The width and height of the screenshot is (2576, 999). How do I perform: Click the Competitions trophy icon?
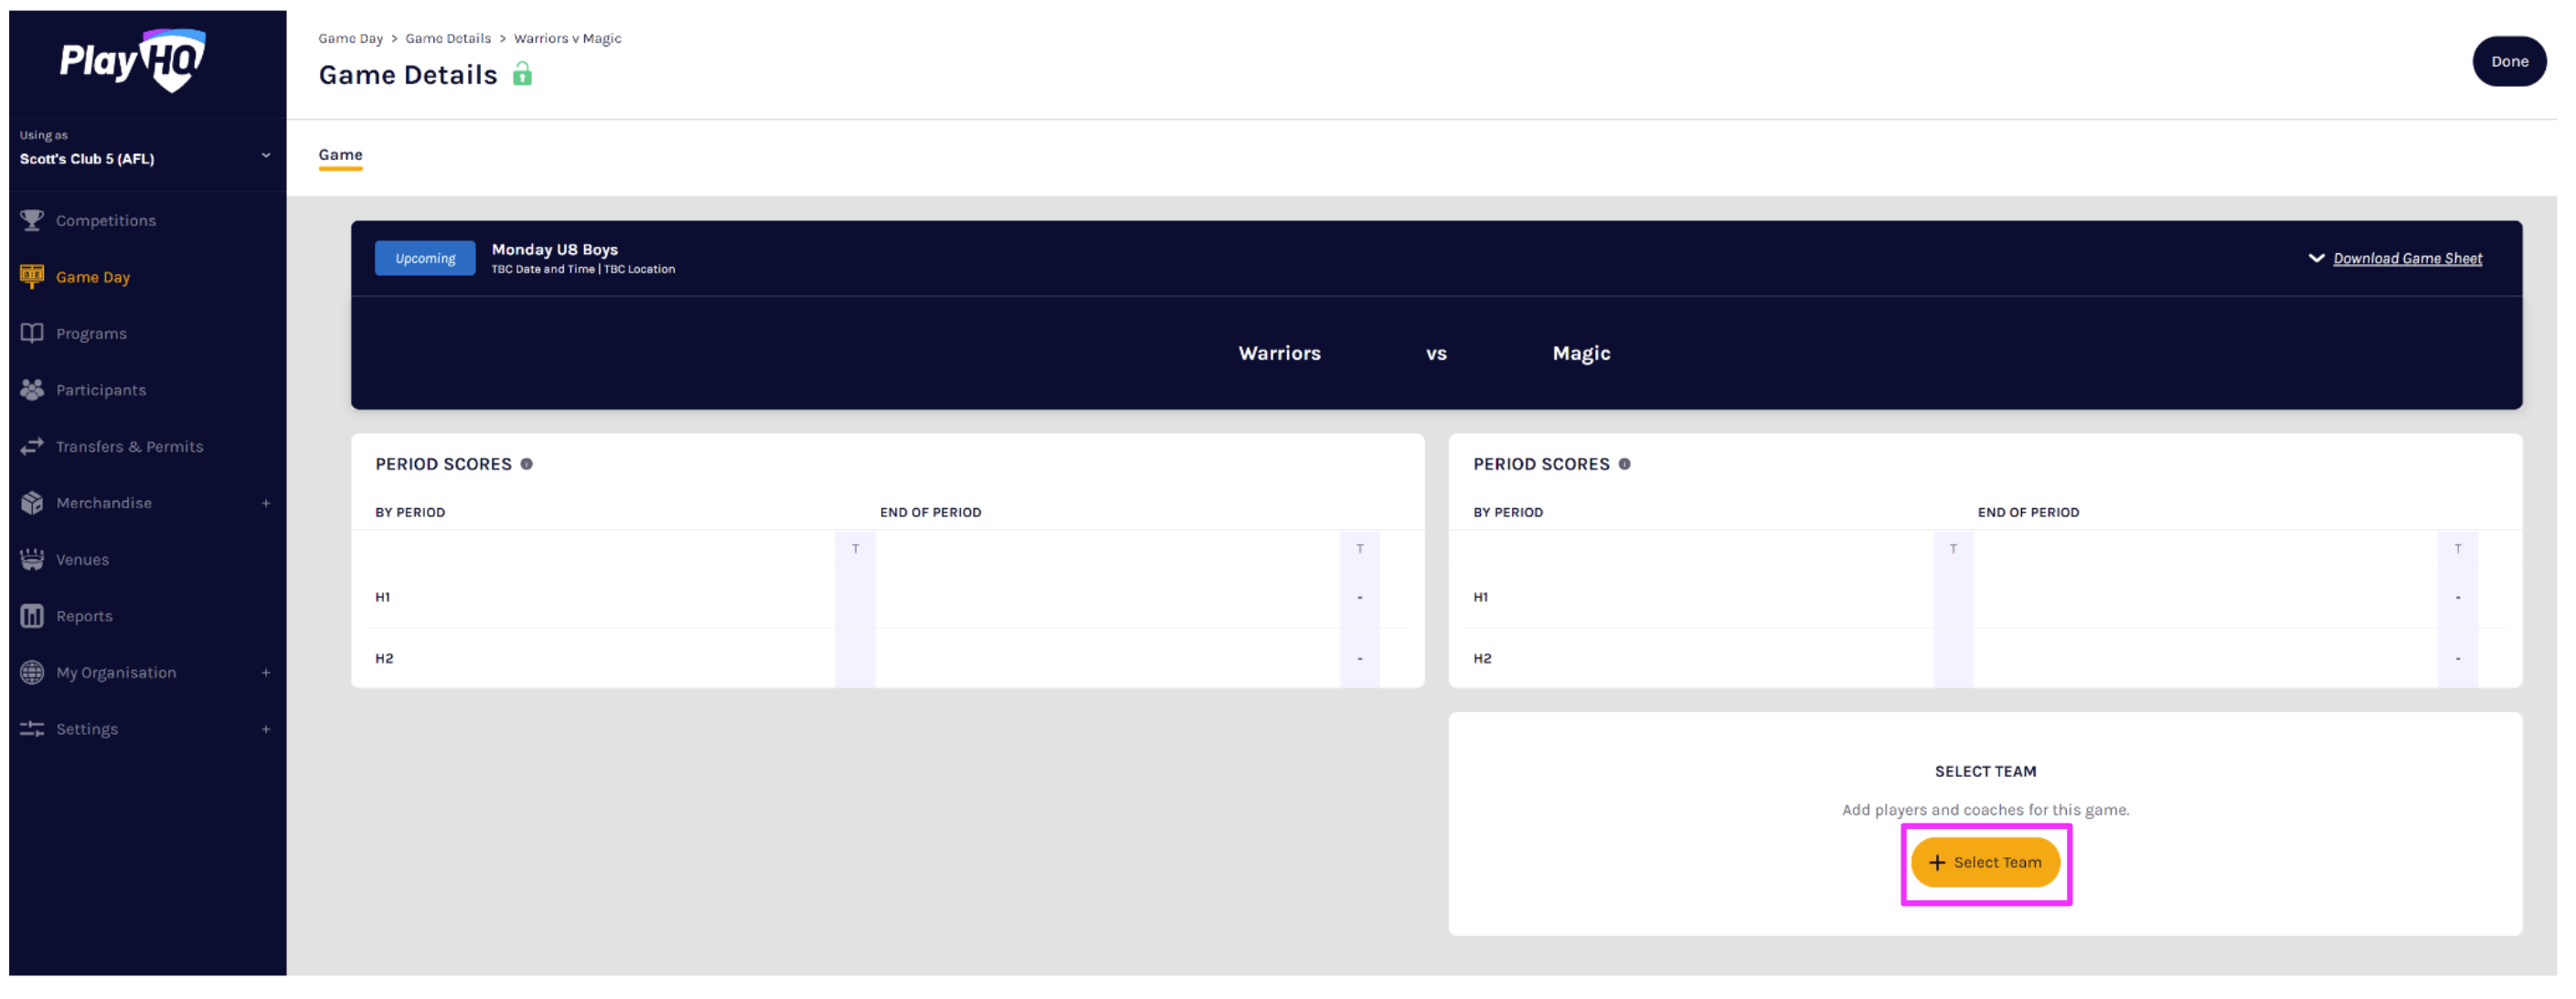[x=32, y=220]
